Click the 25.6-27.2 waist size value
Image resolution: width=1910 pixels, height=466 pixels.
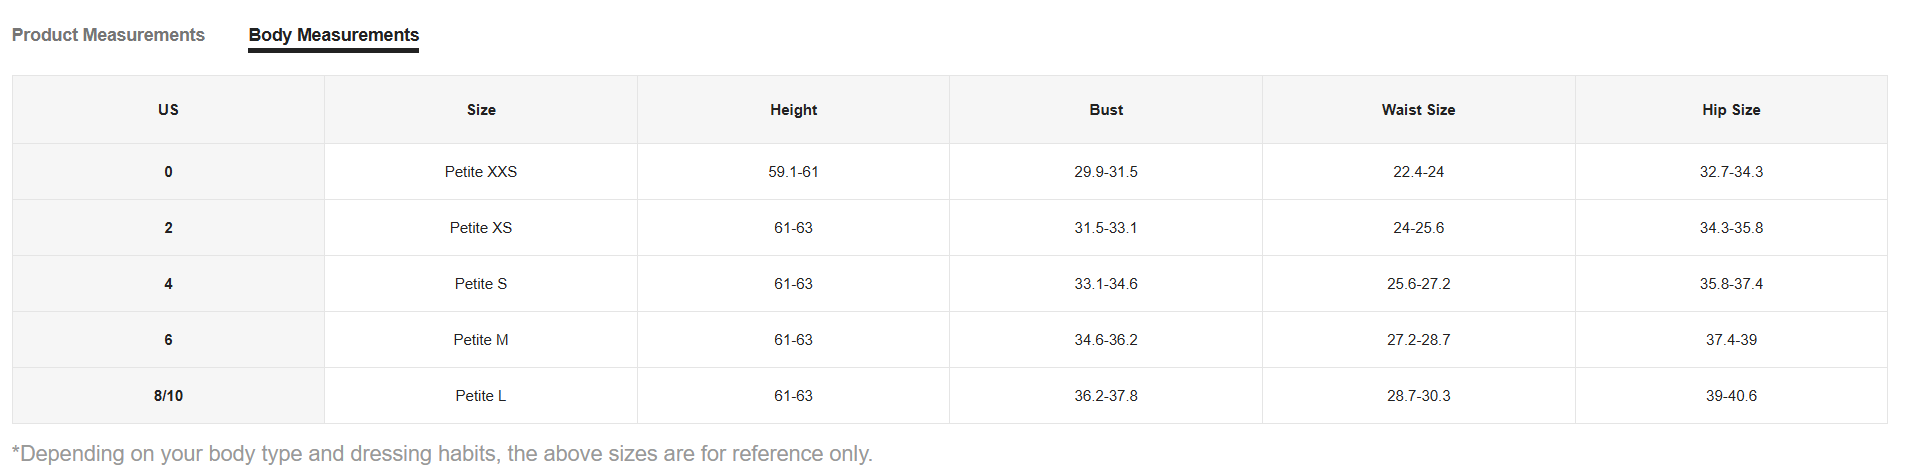point(1418,284)
